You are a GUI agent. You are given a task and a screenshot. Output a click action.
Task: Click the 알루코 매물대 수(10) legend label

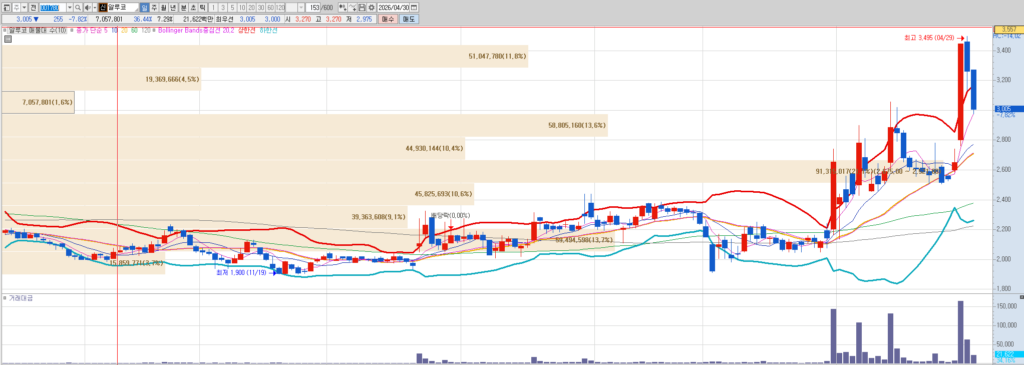pos(37,30)
